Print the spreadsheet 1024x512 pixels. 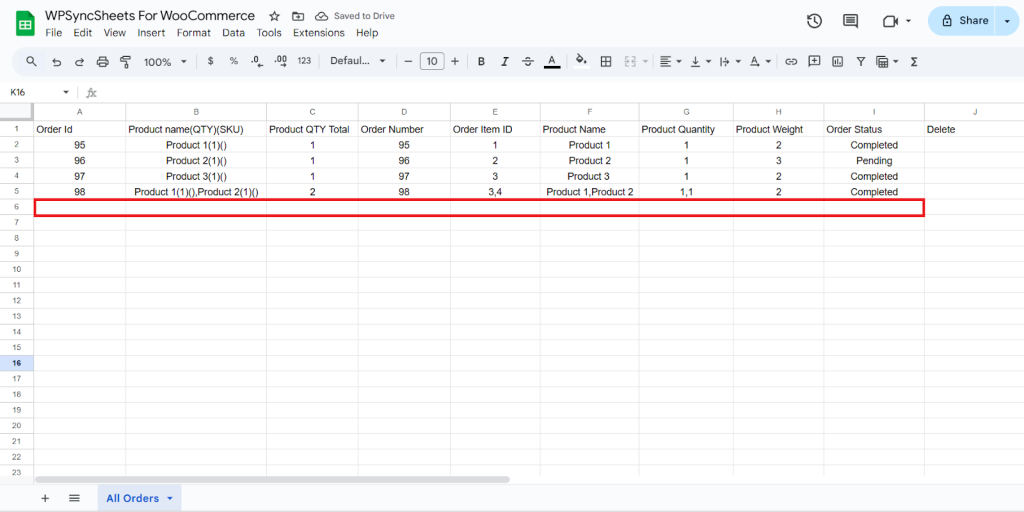coord(103,61)
